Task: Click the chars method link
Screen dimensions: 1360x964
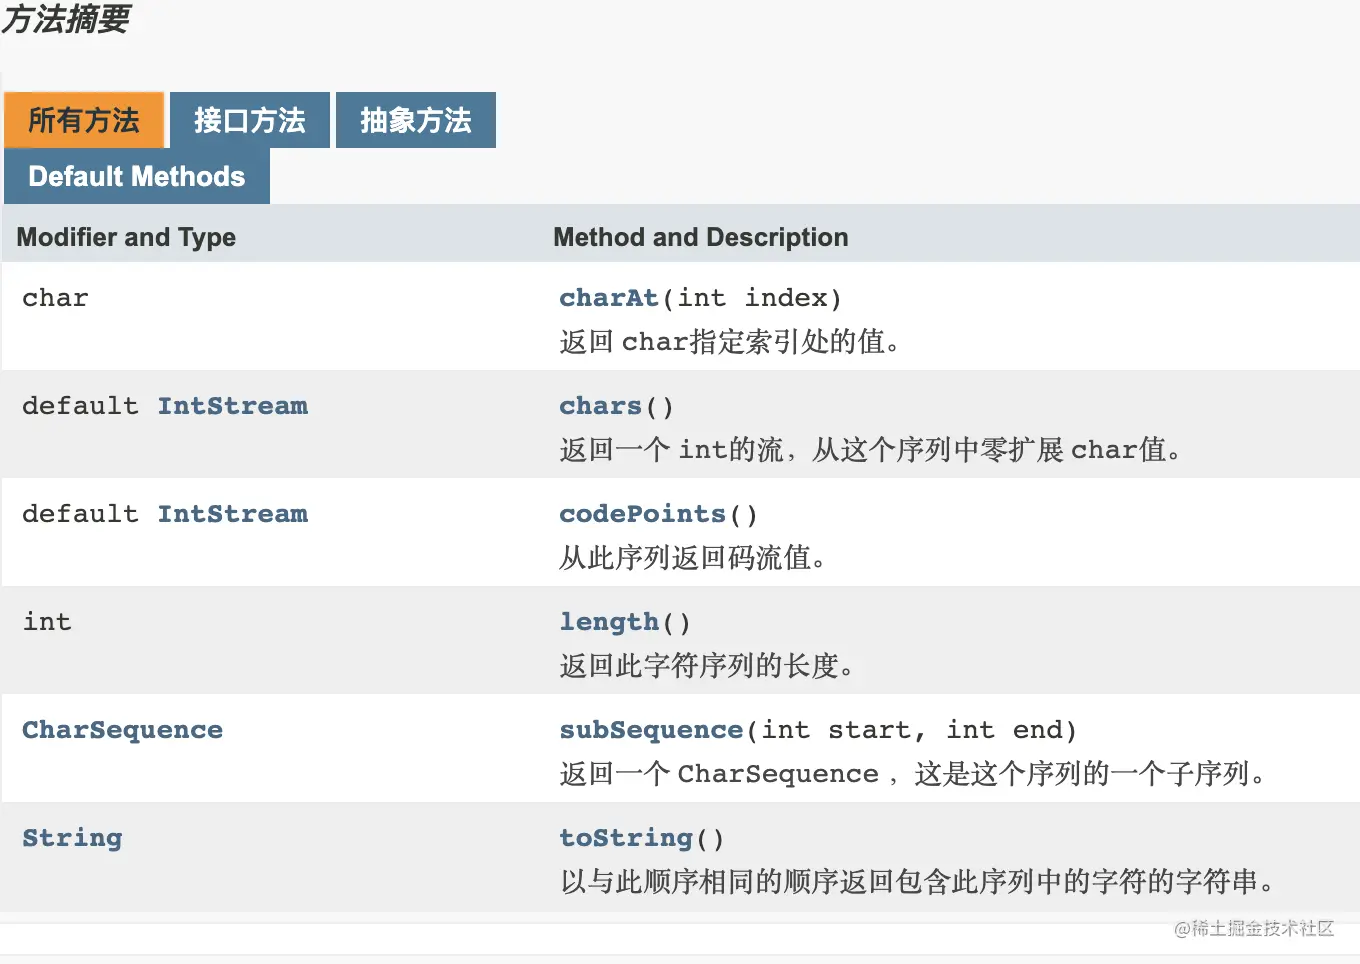Action: pos(600,406)
